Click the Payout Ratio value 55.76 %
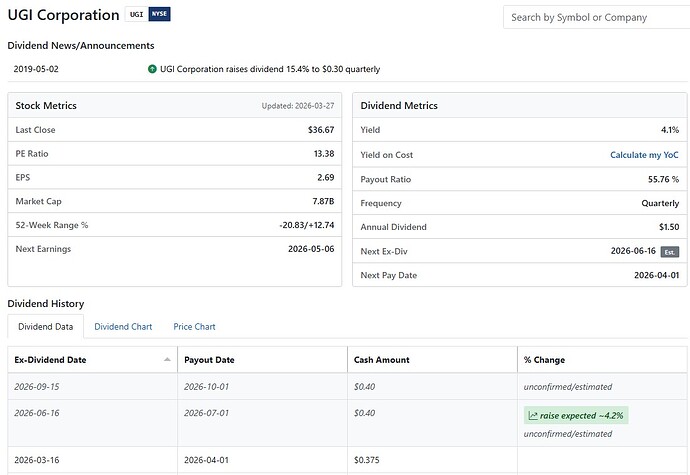The height and width of the screenshot is (475, 690). 663,179
